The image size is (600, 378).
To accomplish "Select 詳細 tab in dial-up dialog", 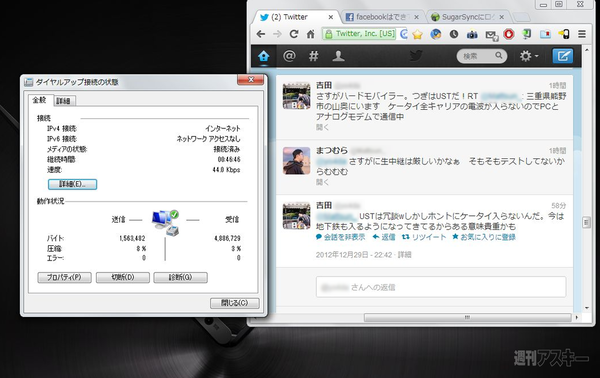I will point(64,101).
